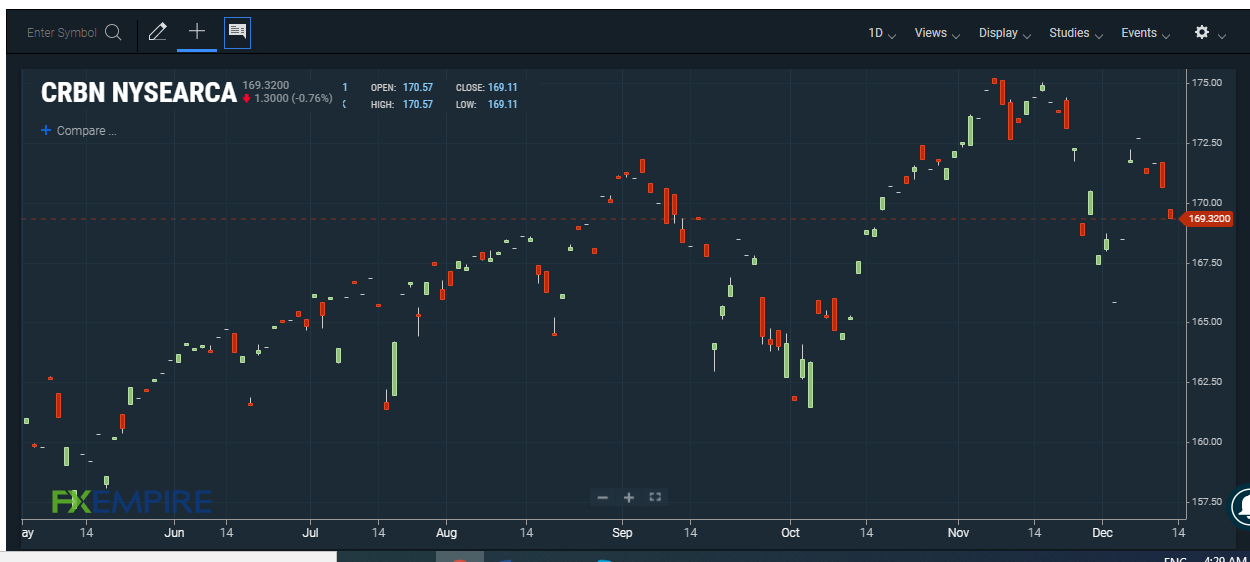Click the Oct date axis label
The width and height of the screenshot is (1250, 562).
(x=790, y=533)
